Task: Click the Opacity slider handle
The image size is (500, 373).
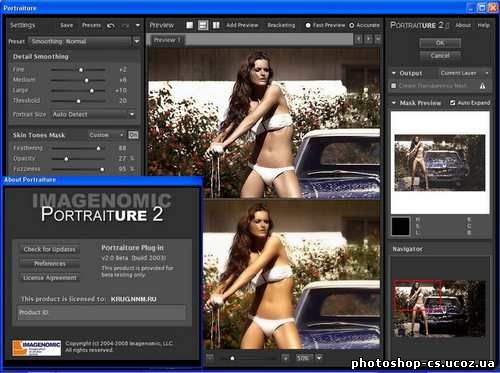Action: (66, 159)
